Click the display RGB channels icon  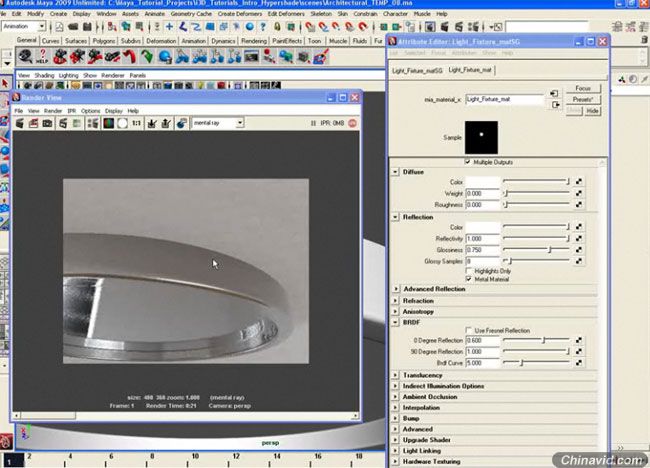point(107,123)
